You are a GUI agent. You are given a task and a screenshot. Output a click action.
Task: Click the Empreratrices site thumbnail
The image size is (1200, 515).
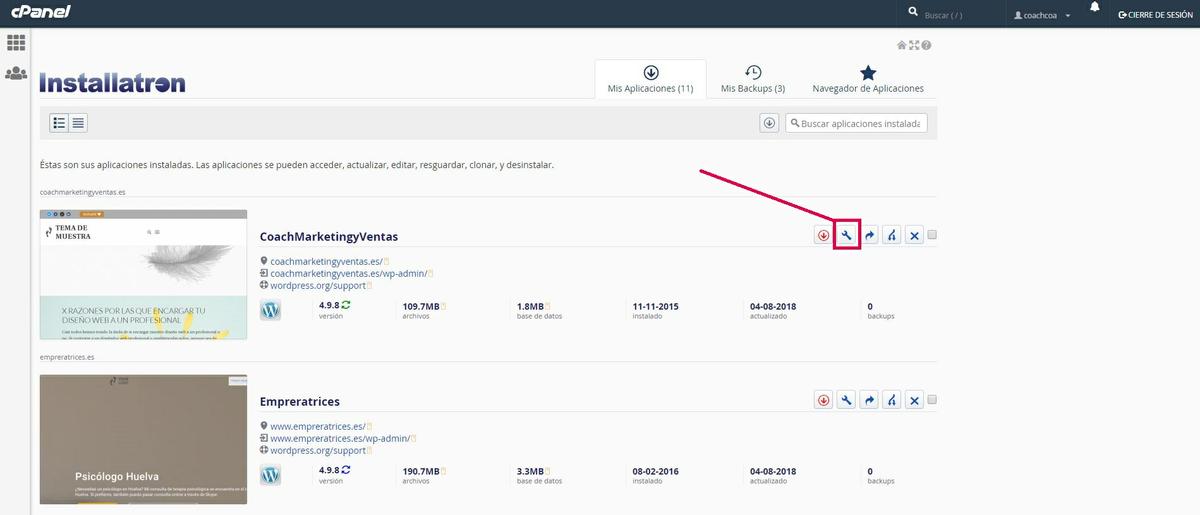pyautogui.click(x=143, y=439)
